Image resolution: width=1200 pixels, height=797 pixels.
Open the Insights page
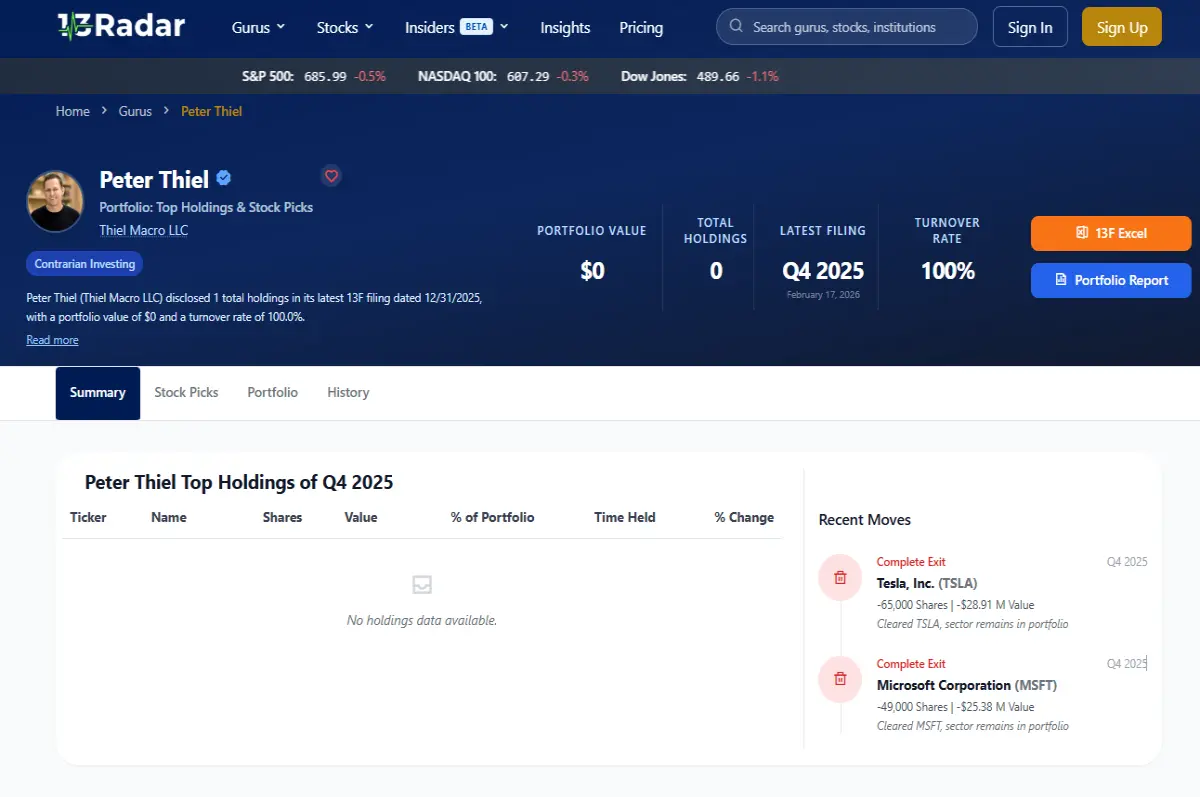tap(565, 27)
